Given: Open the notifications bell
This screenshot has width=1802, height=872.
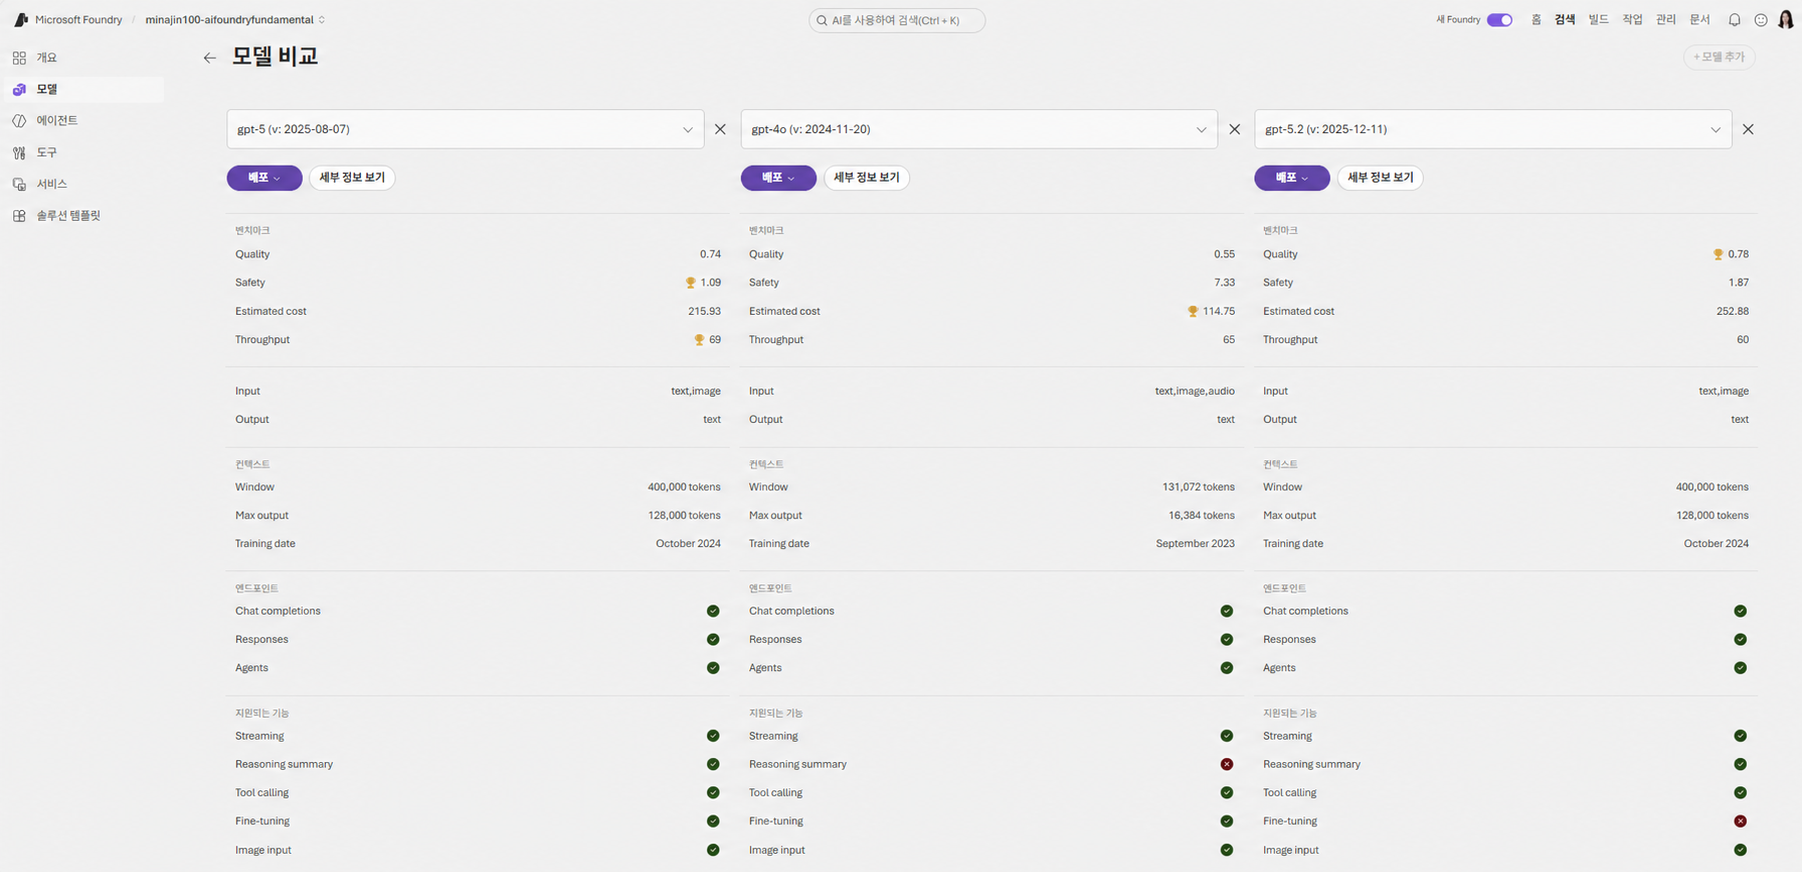Looking at the screenshot, I should (1735, 20).
